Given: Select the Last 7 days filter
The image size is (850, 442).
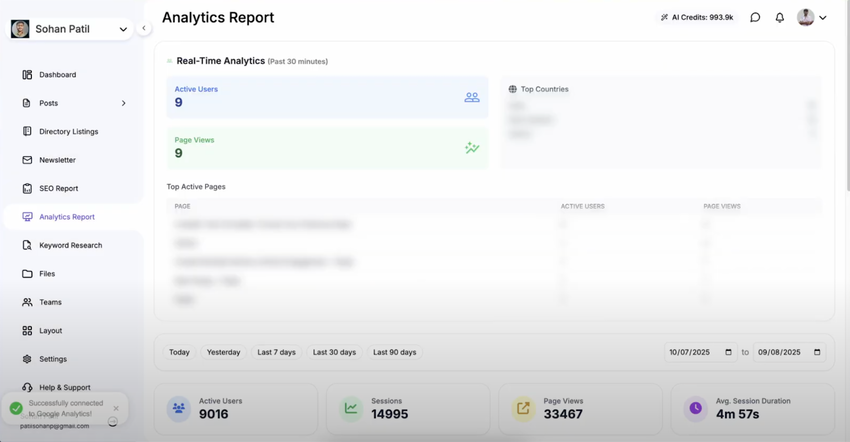Looking at the screenshot, I should [x=276, y=352].
